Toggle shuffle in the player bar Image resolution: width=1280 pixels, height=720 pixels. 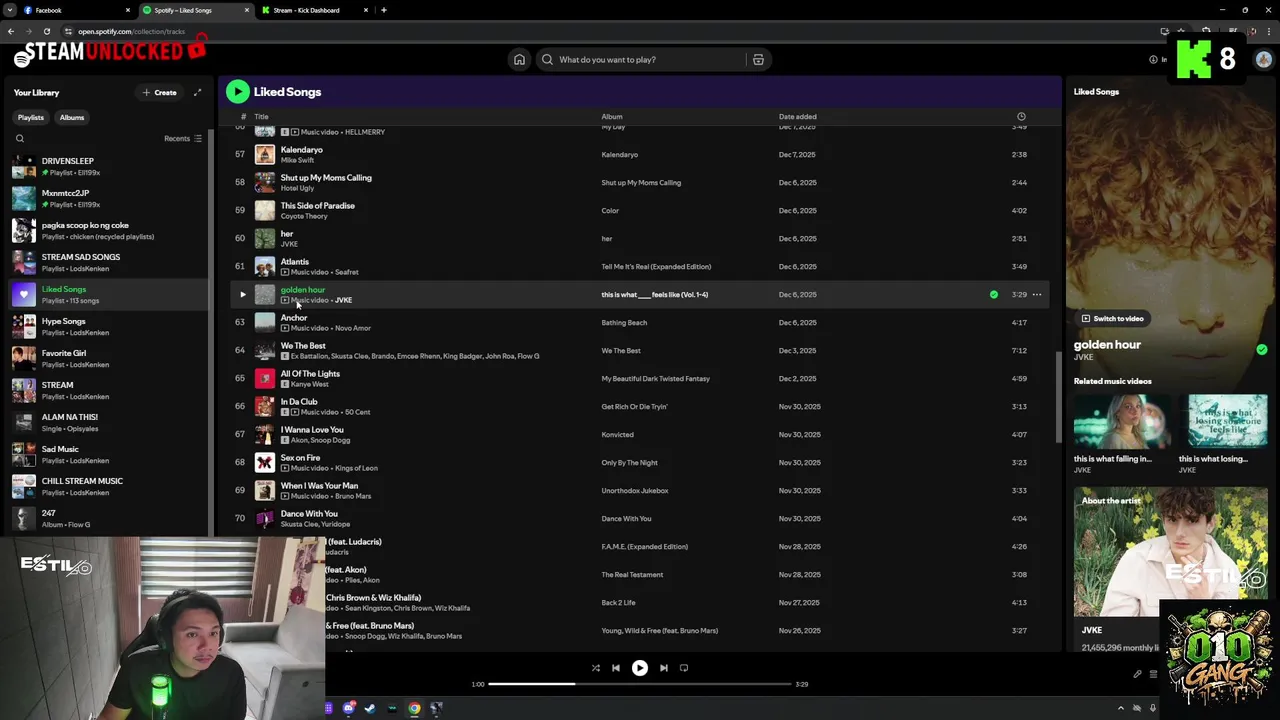coord(595,668)
